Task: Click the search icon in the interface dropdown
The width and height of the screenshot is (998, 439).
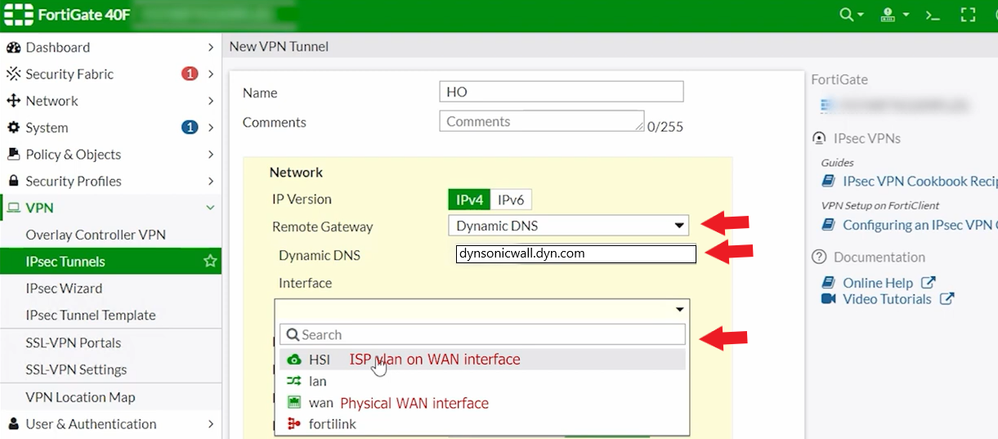Action: point(293,335)
